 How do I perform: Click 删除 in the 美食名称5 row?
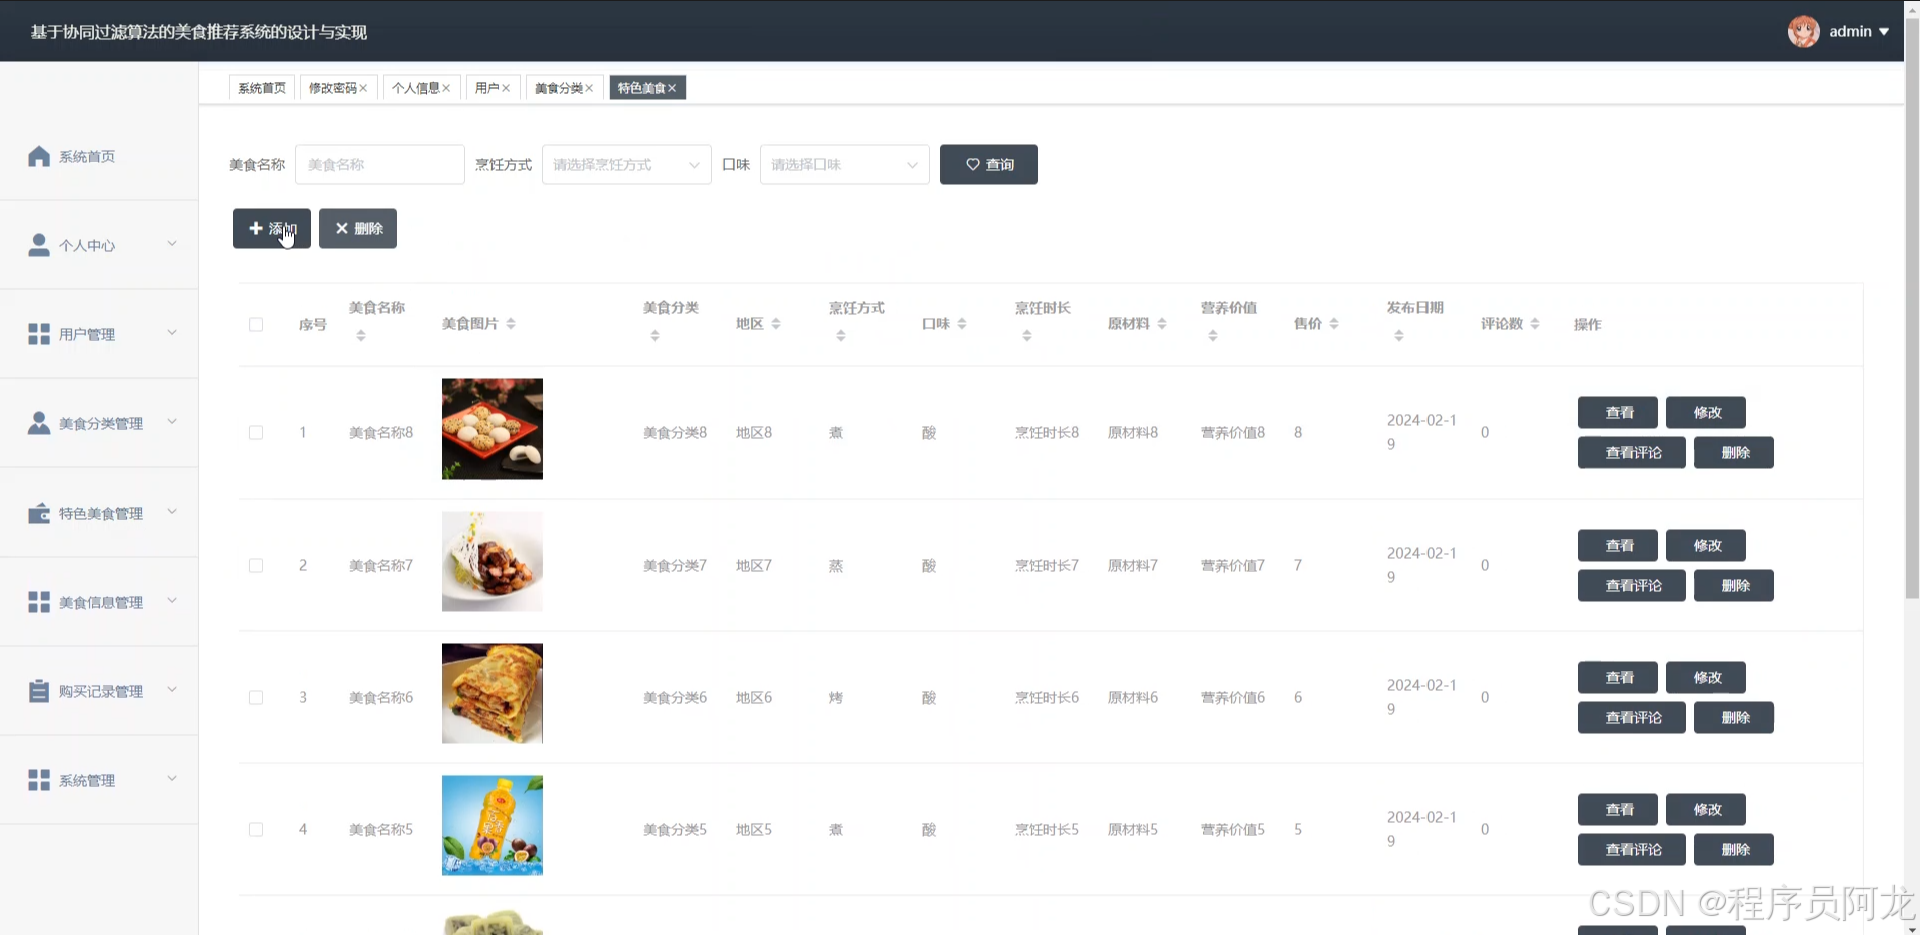point(1734,849)
